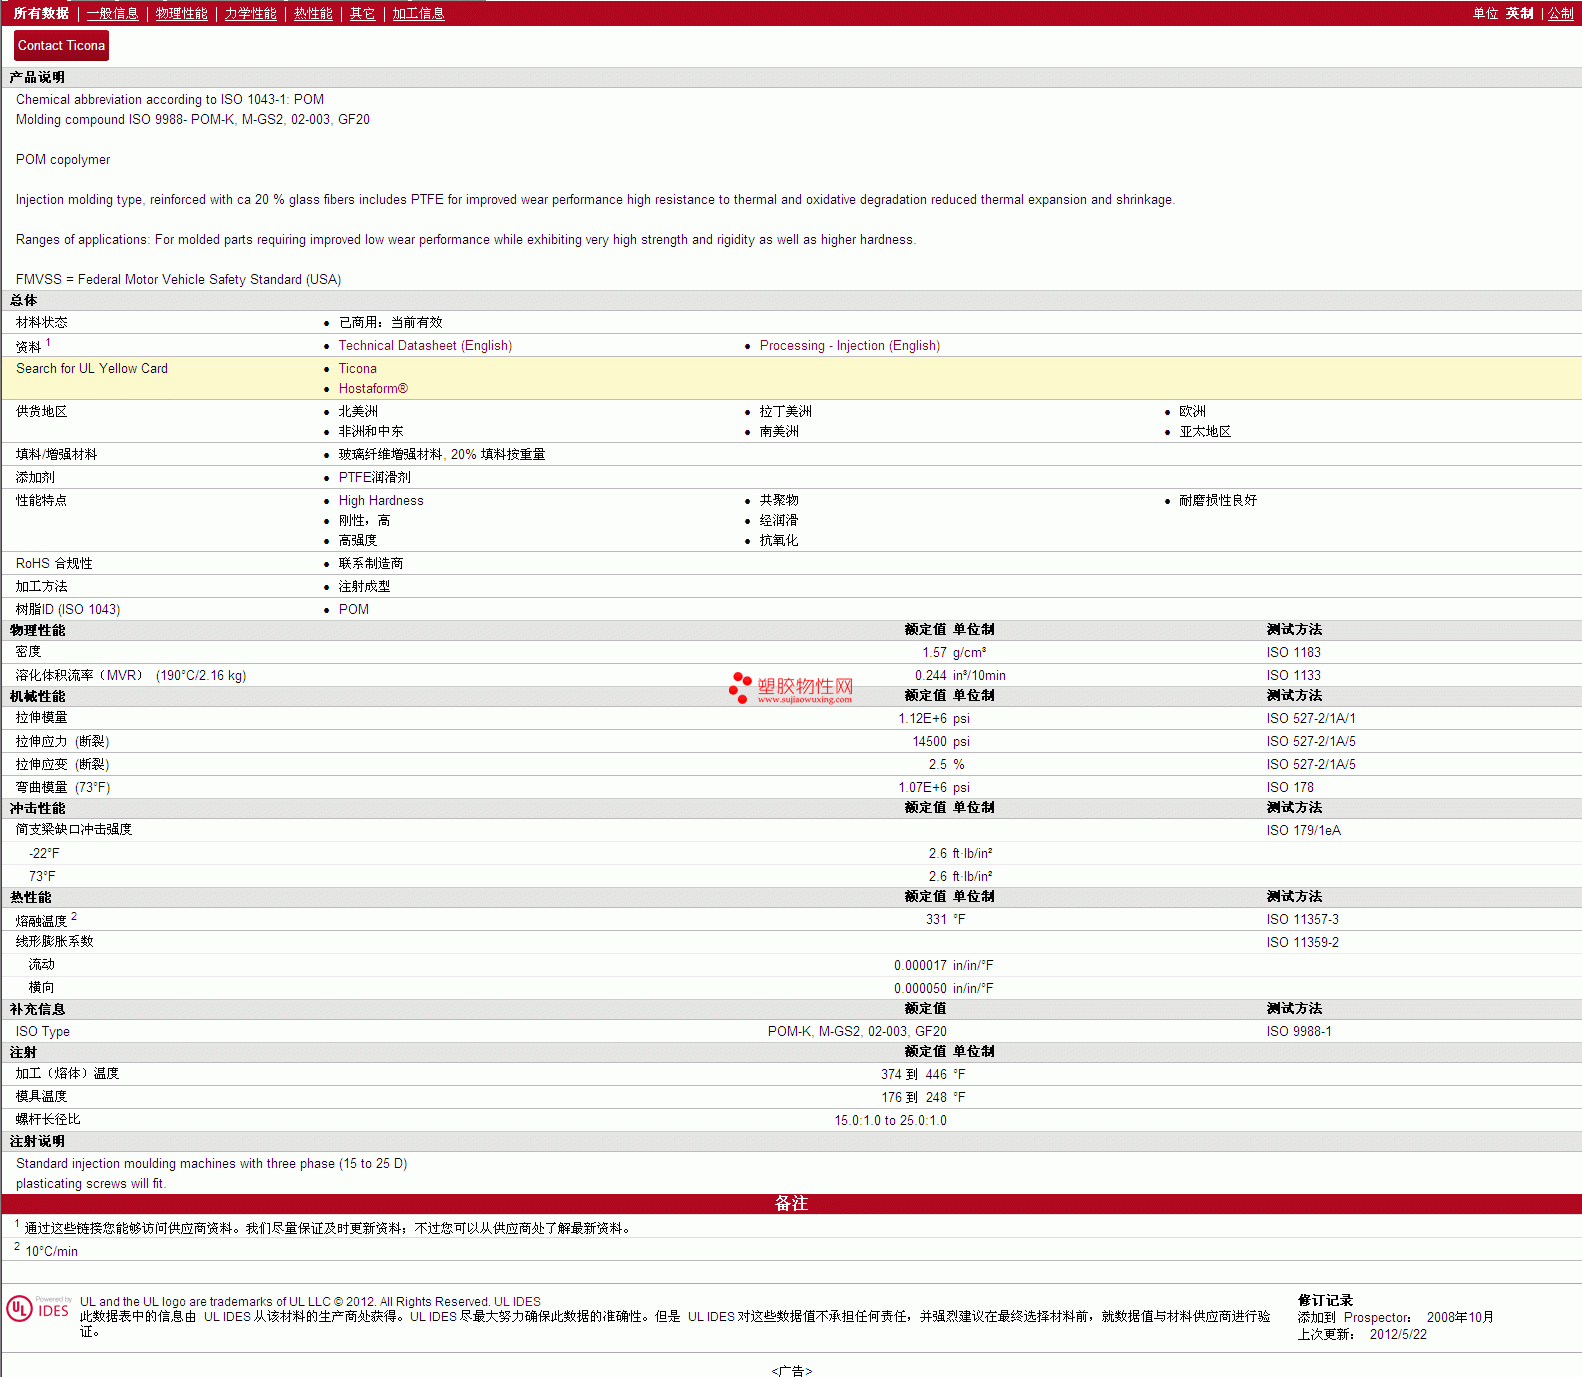Open the 一般信息 tab
Viewport: 1582px width, 1377px height.
pyautogui.click(x=112, y=13)
